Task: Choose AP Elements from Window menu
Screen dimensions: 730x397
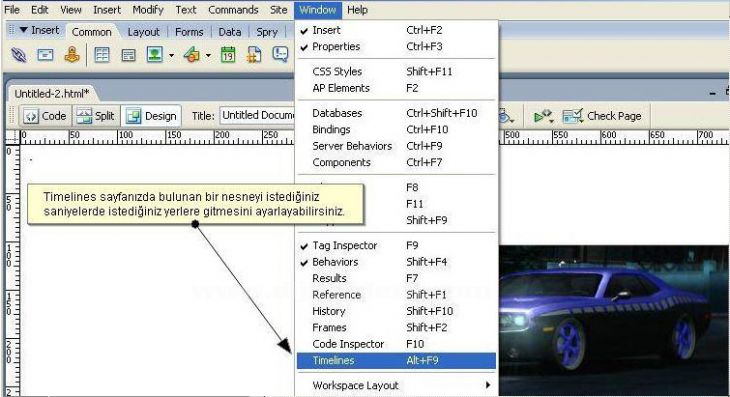Action: click(396, 88)
